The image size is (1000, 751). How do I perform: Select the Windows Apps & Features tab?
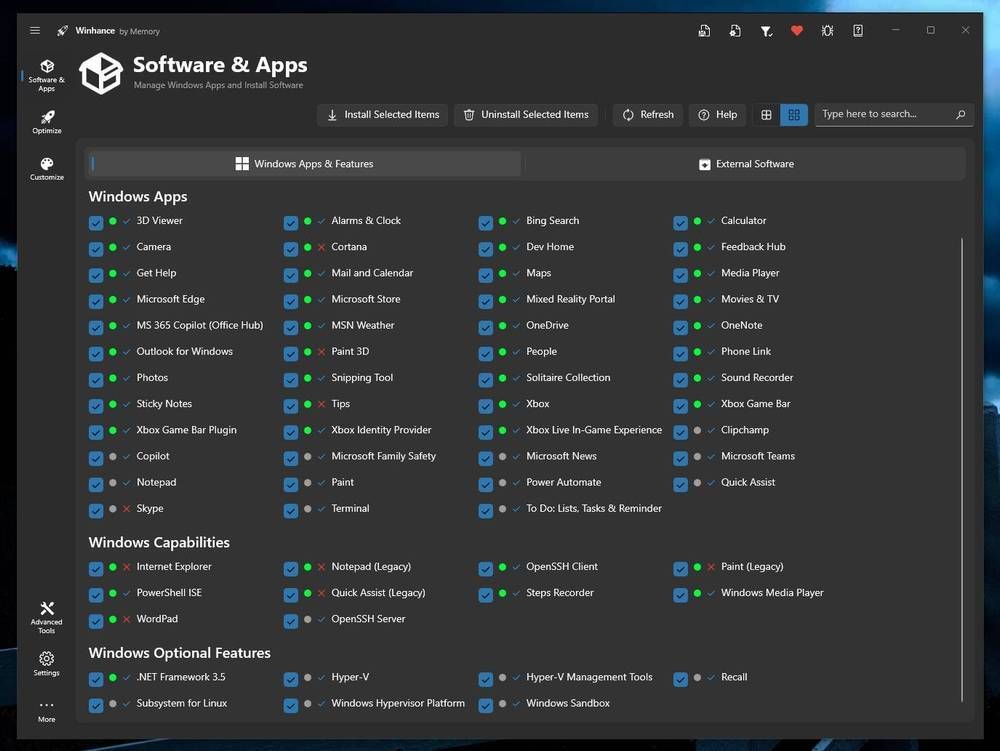306,163
